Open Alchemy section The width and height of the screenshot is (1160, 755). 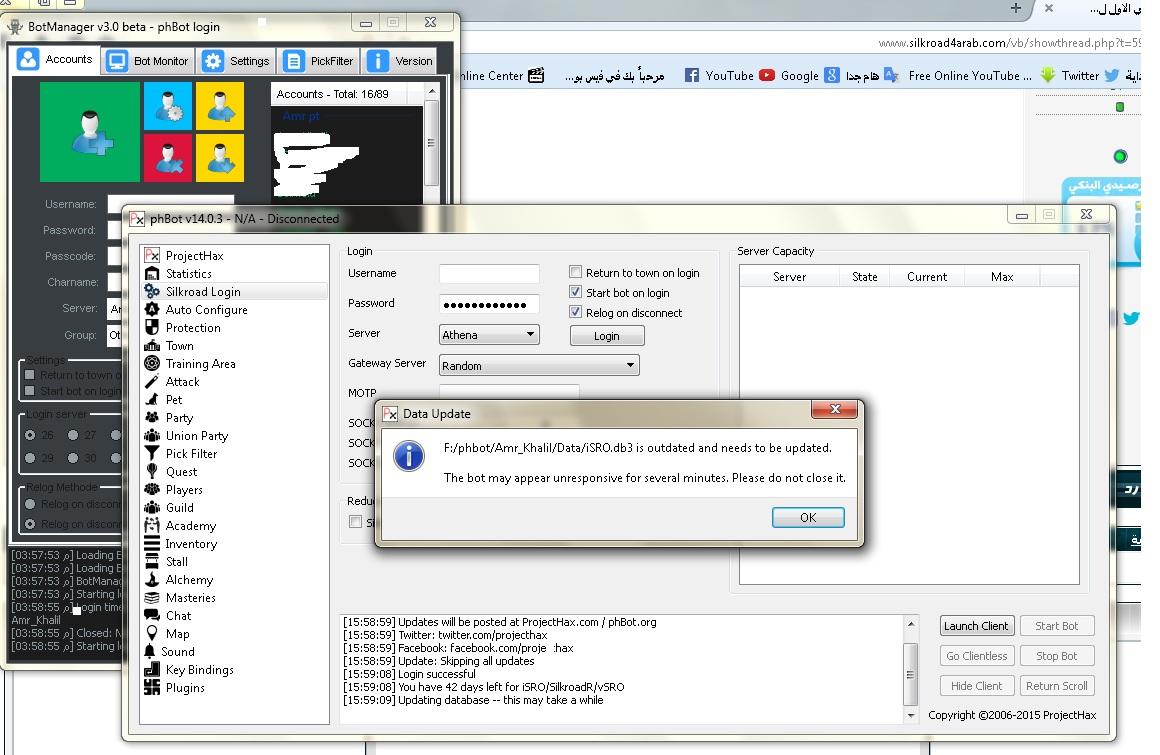pos(189,580)
